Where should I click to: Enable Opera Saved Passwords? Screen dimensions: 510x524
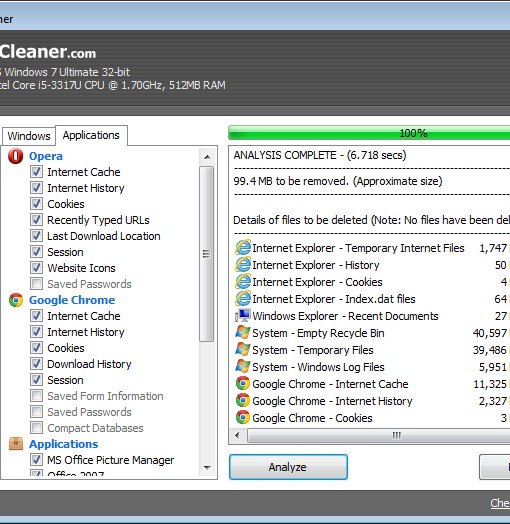tap(36, 284)
